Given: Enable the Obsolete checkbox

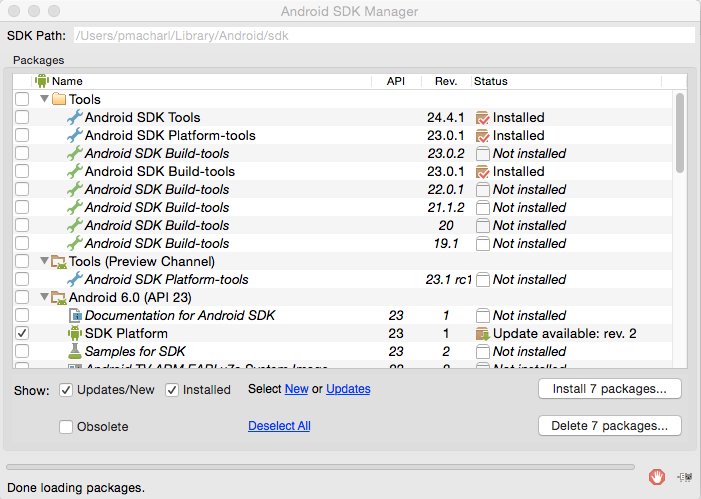Looking at the screenshot, I should pos(66,427).
